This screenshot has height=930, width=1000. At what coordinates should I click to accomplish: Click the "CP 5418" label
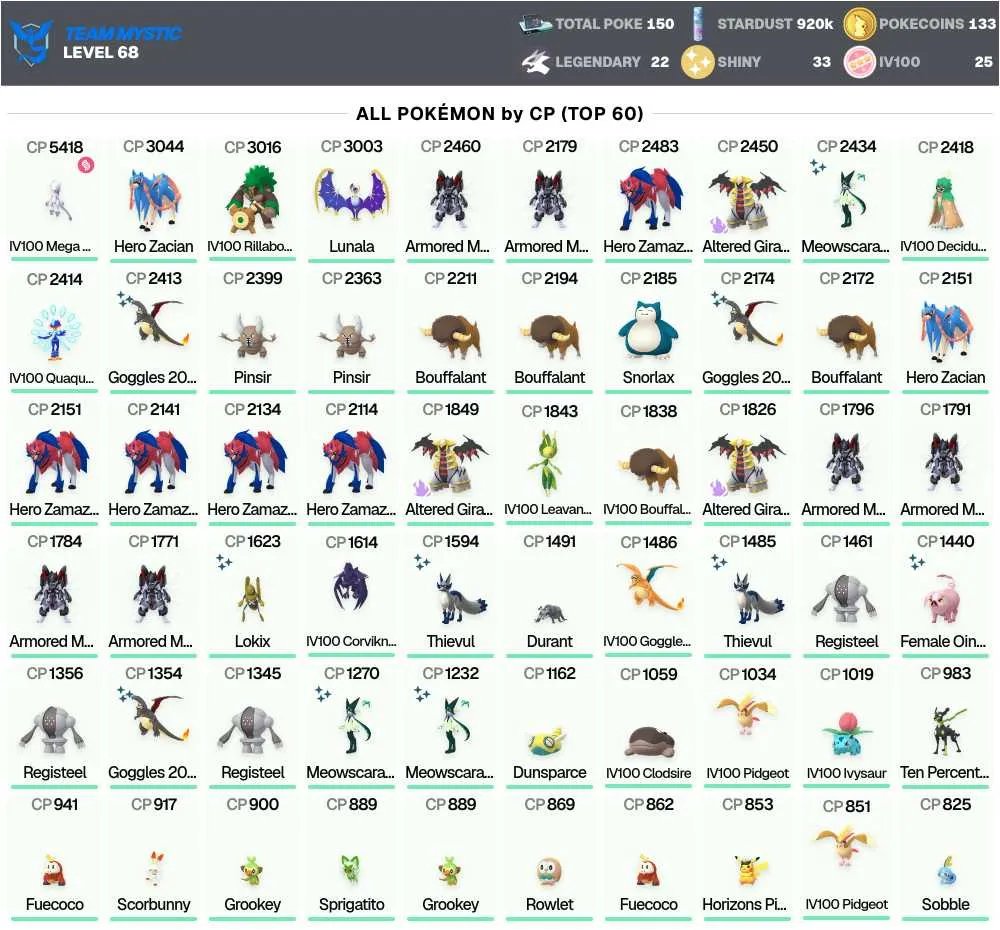click(55, 147)
